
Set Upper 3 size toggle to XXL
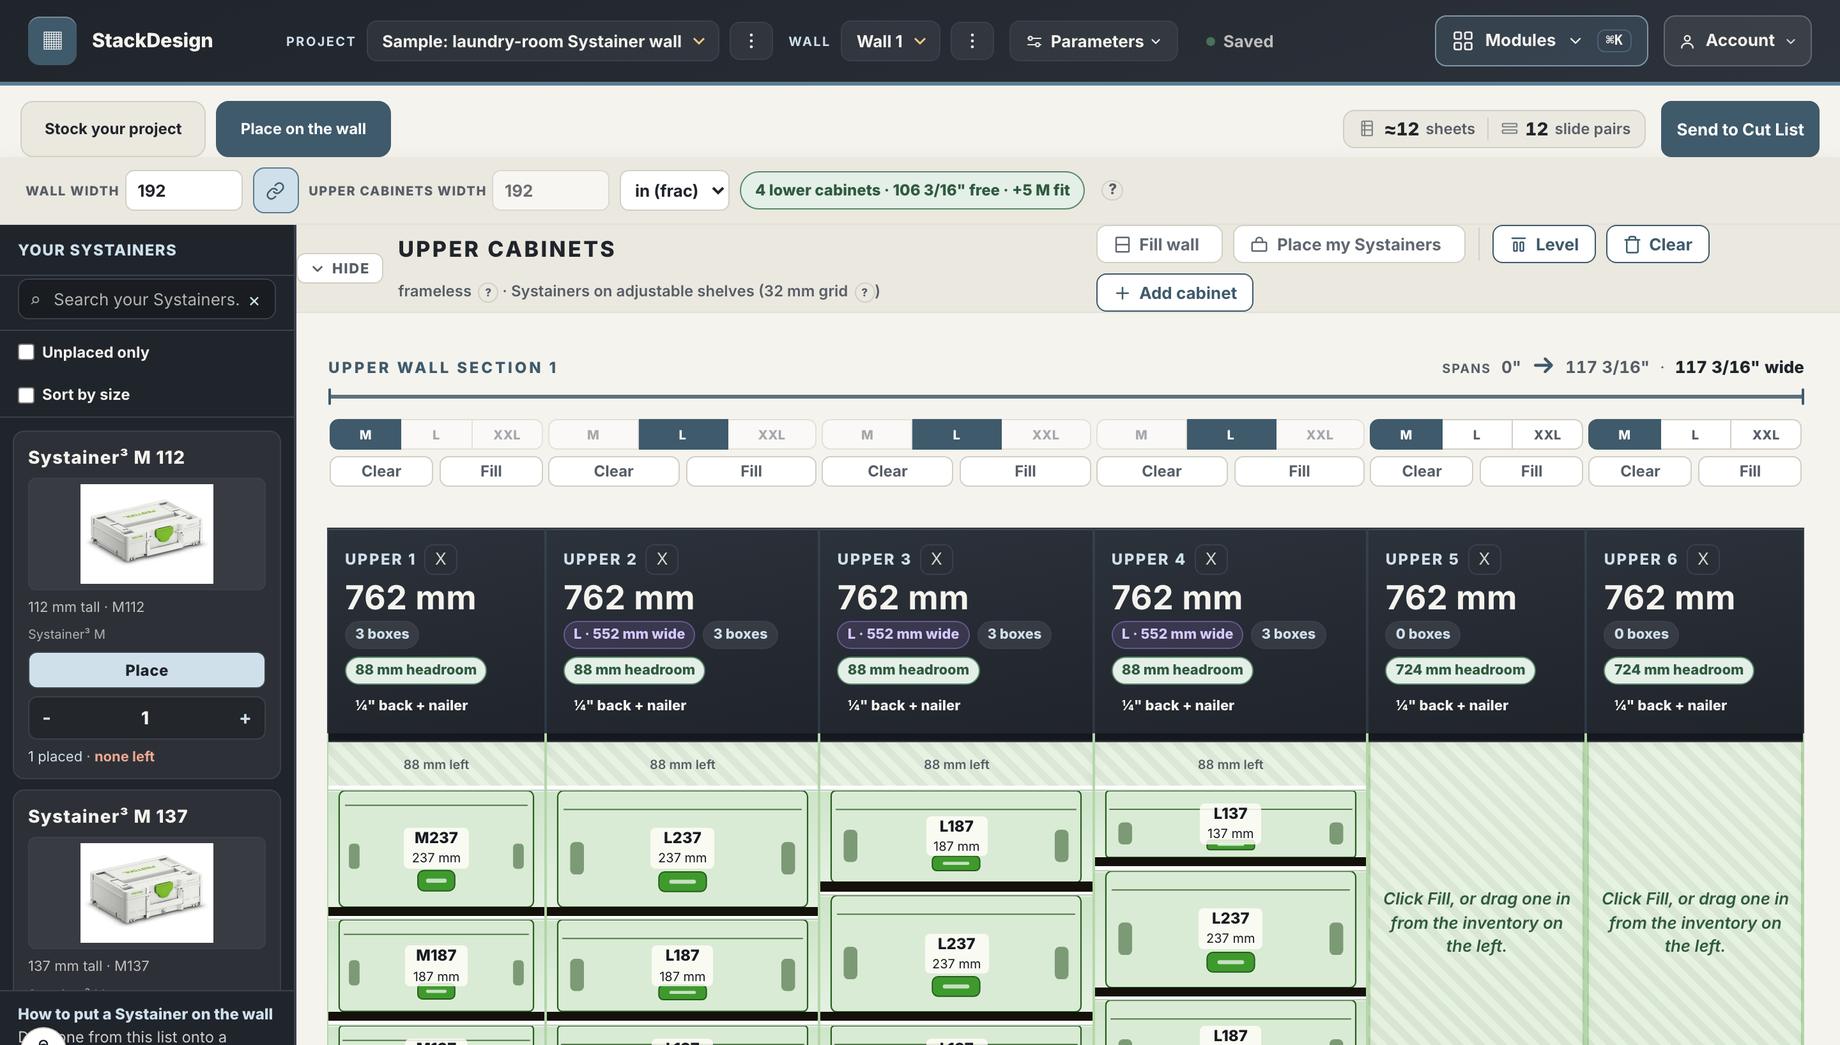coord(1045,435)
